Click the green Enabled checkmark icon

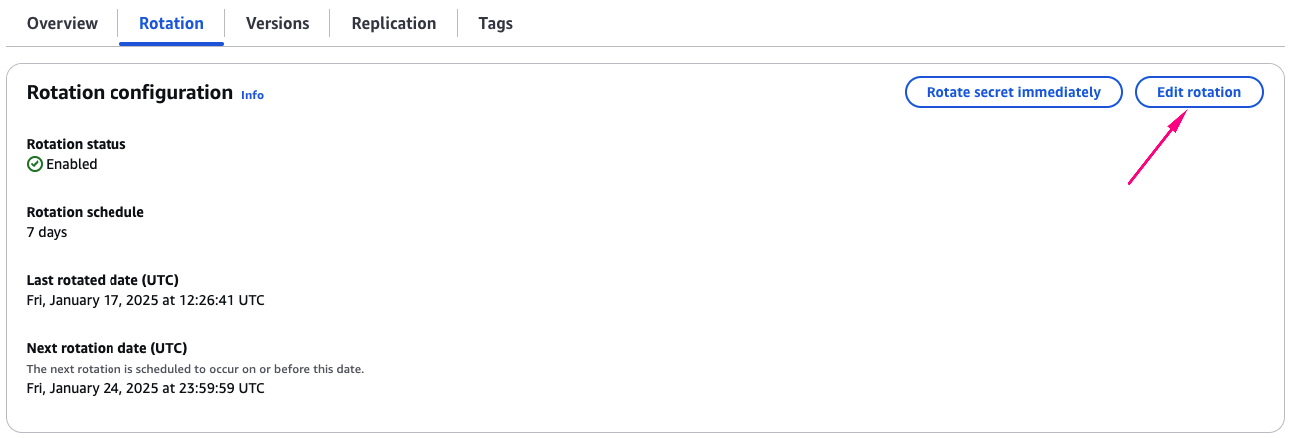pyautogui.click(x=34, y=164)
